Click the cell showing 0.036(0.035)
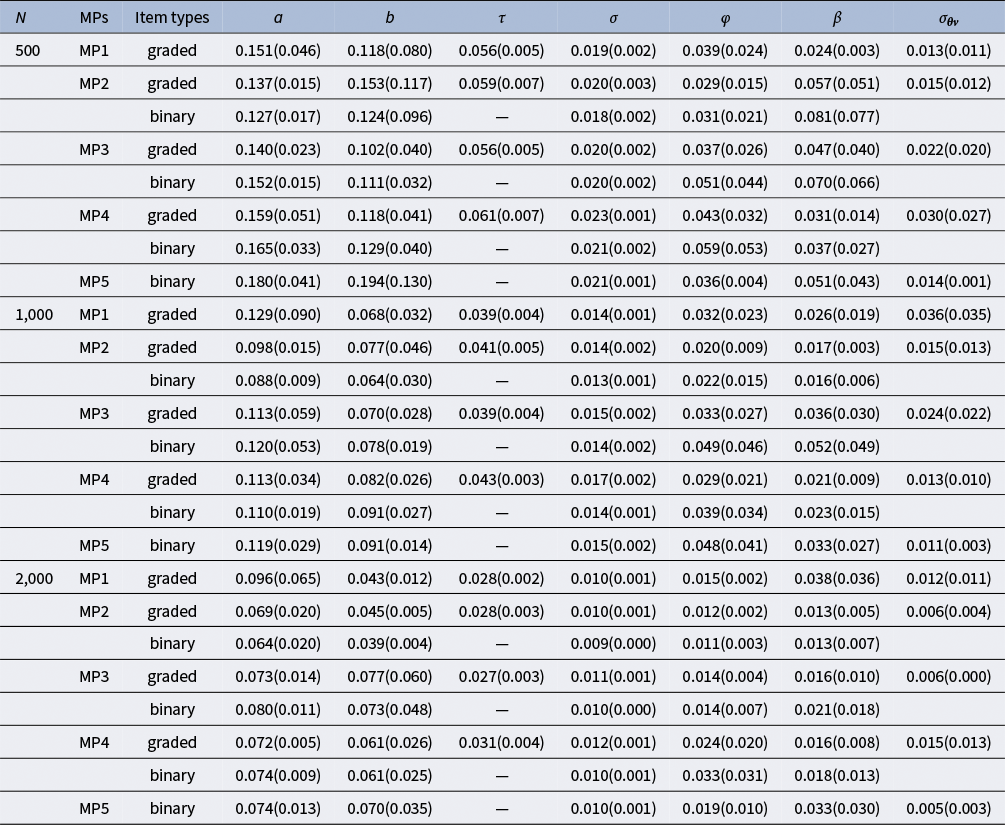This screenshot has width=1005, height=825. [948, 315]
